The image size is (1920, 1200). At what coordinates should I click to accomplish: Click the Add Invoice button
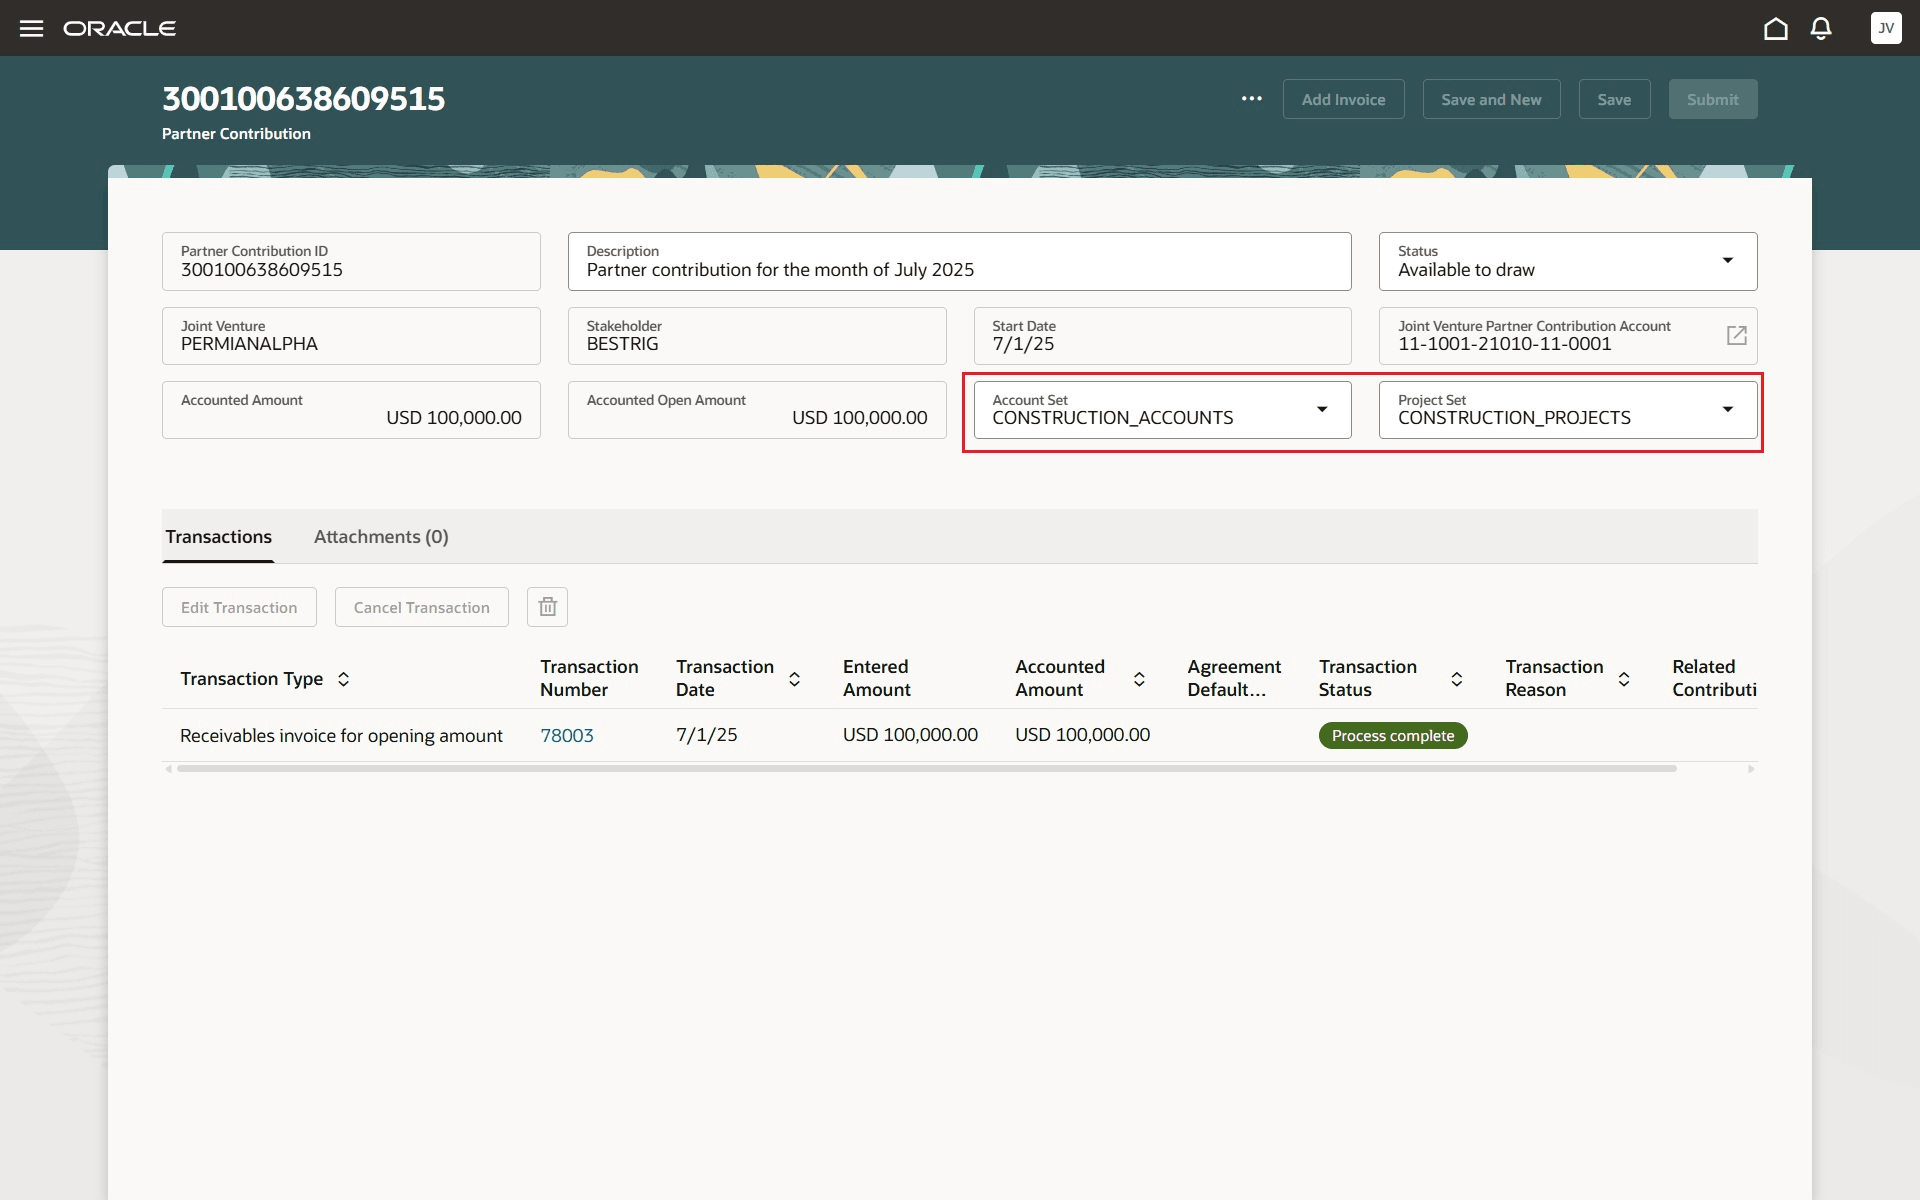pos(1343,98)
